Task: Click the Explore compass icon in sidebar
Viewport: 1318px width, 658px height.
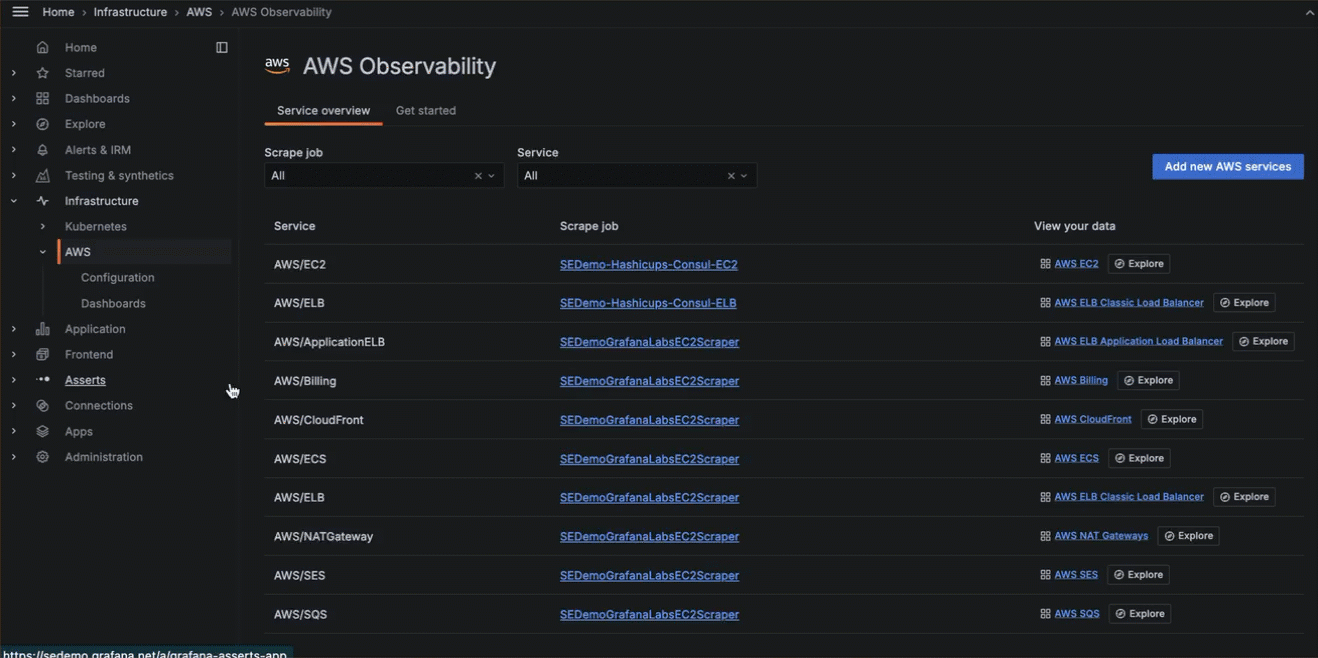Action: [42, 124]
